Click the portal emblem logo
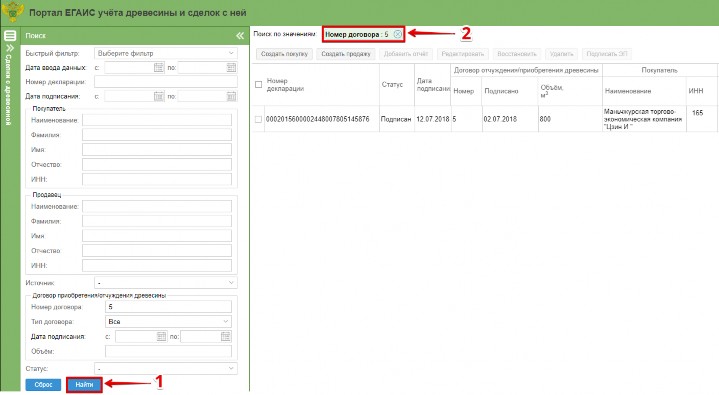 12,12
